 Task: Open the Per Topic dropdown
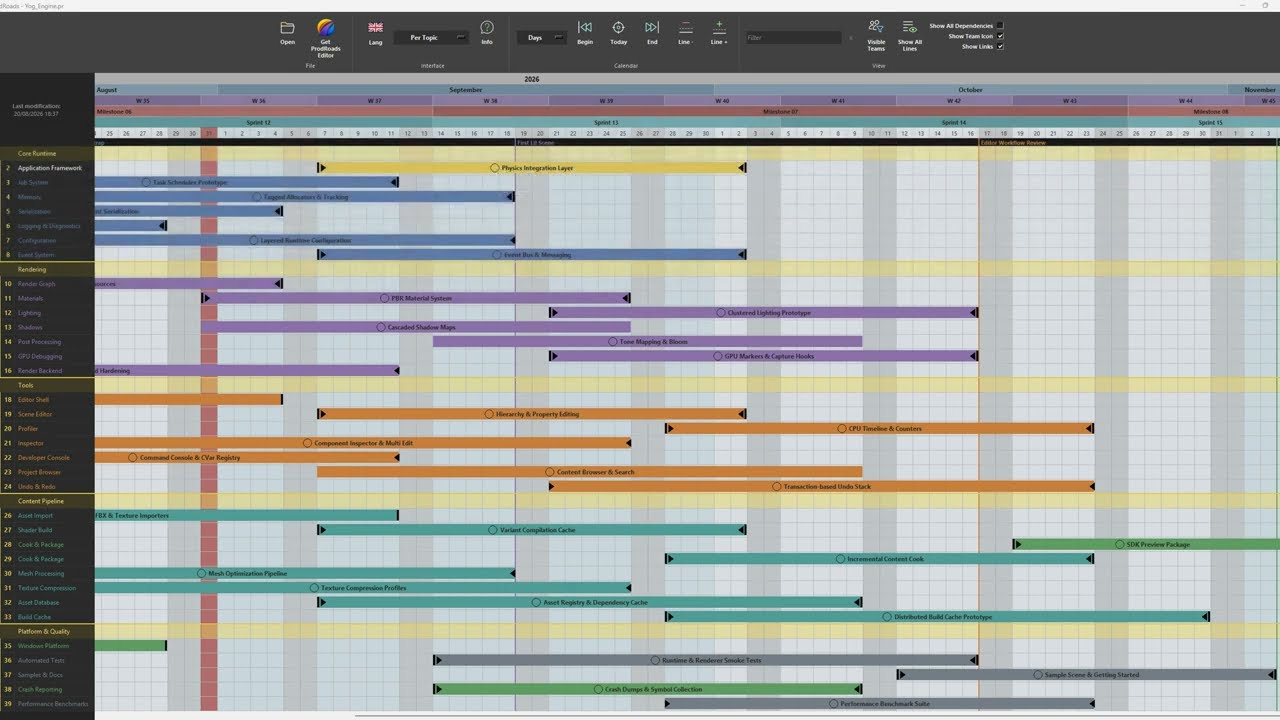pos(430,38)
